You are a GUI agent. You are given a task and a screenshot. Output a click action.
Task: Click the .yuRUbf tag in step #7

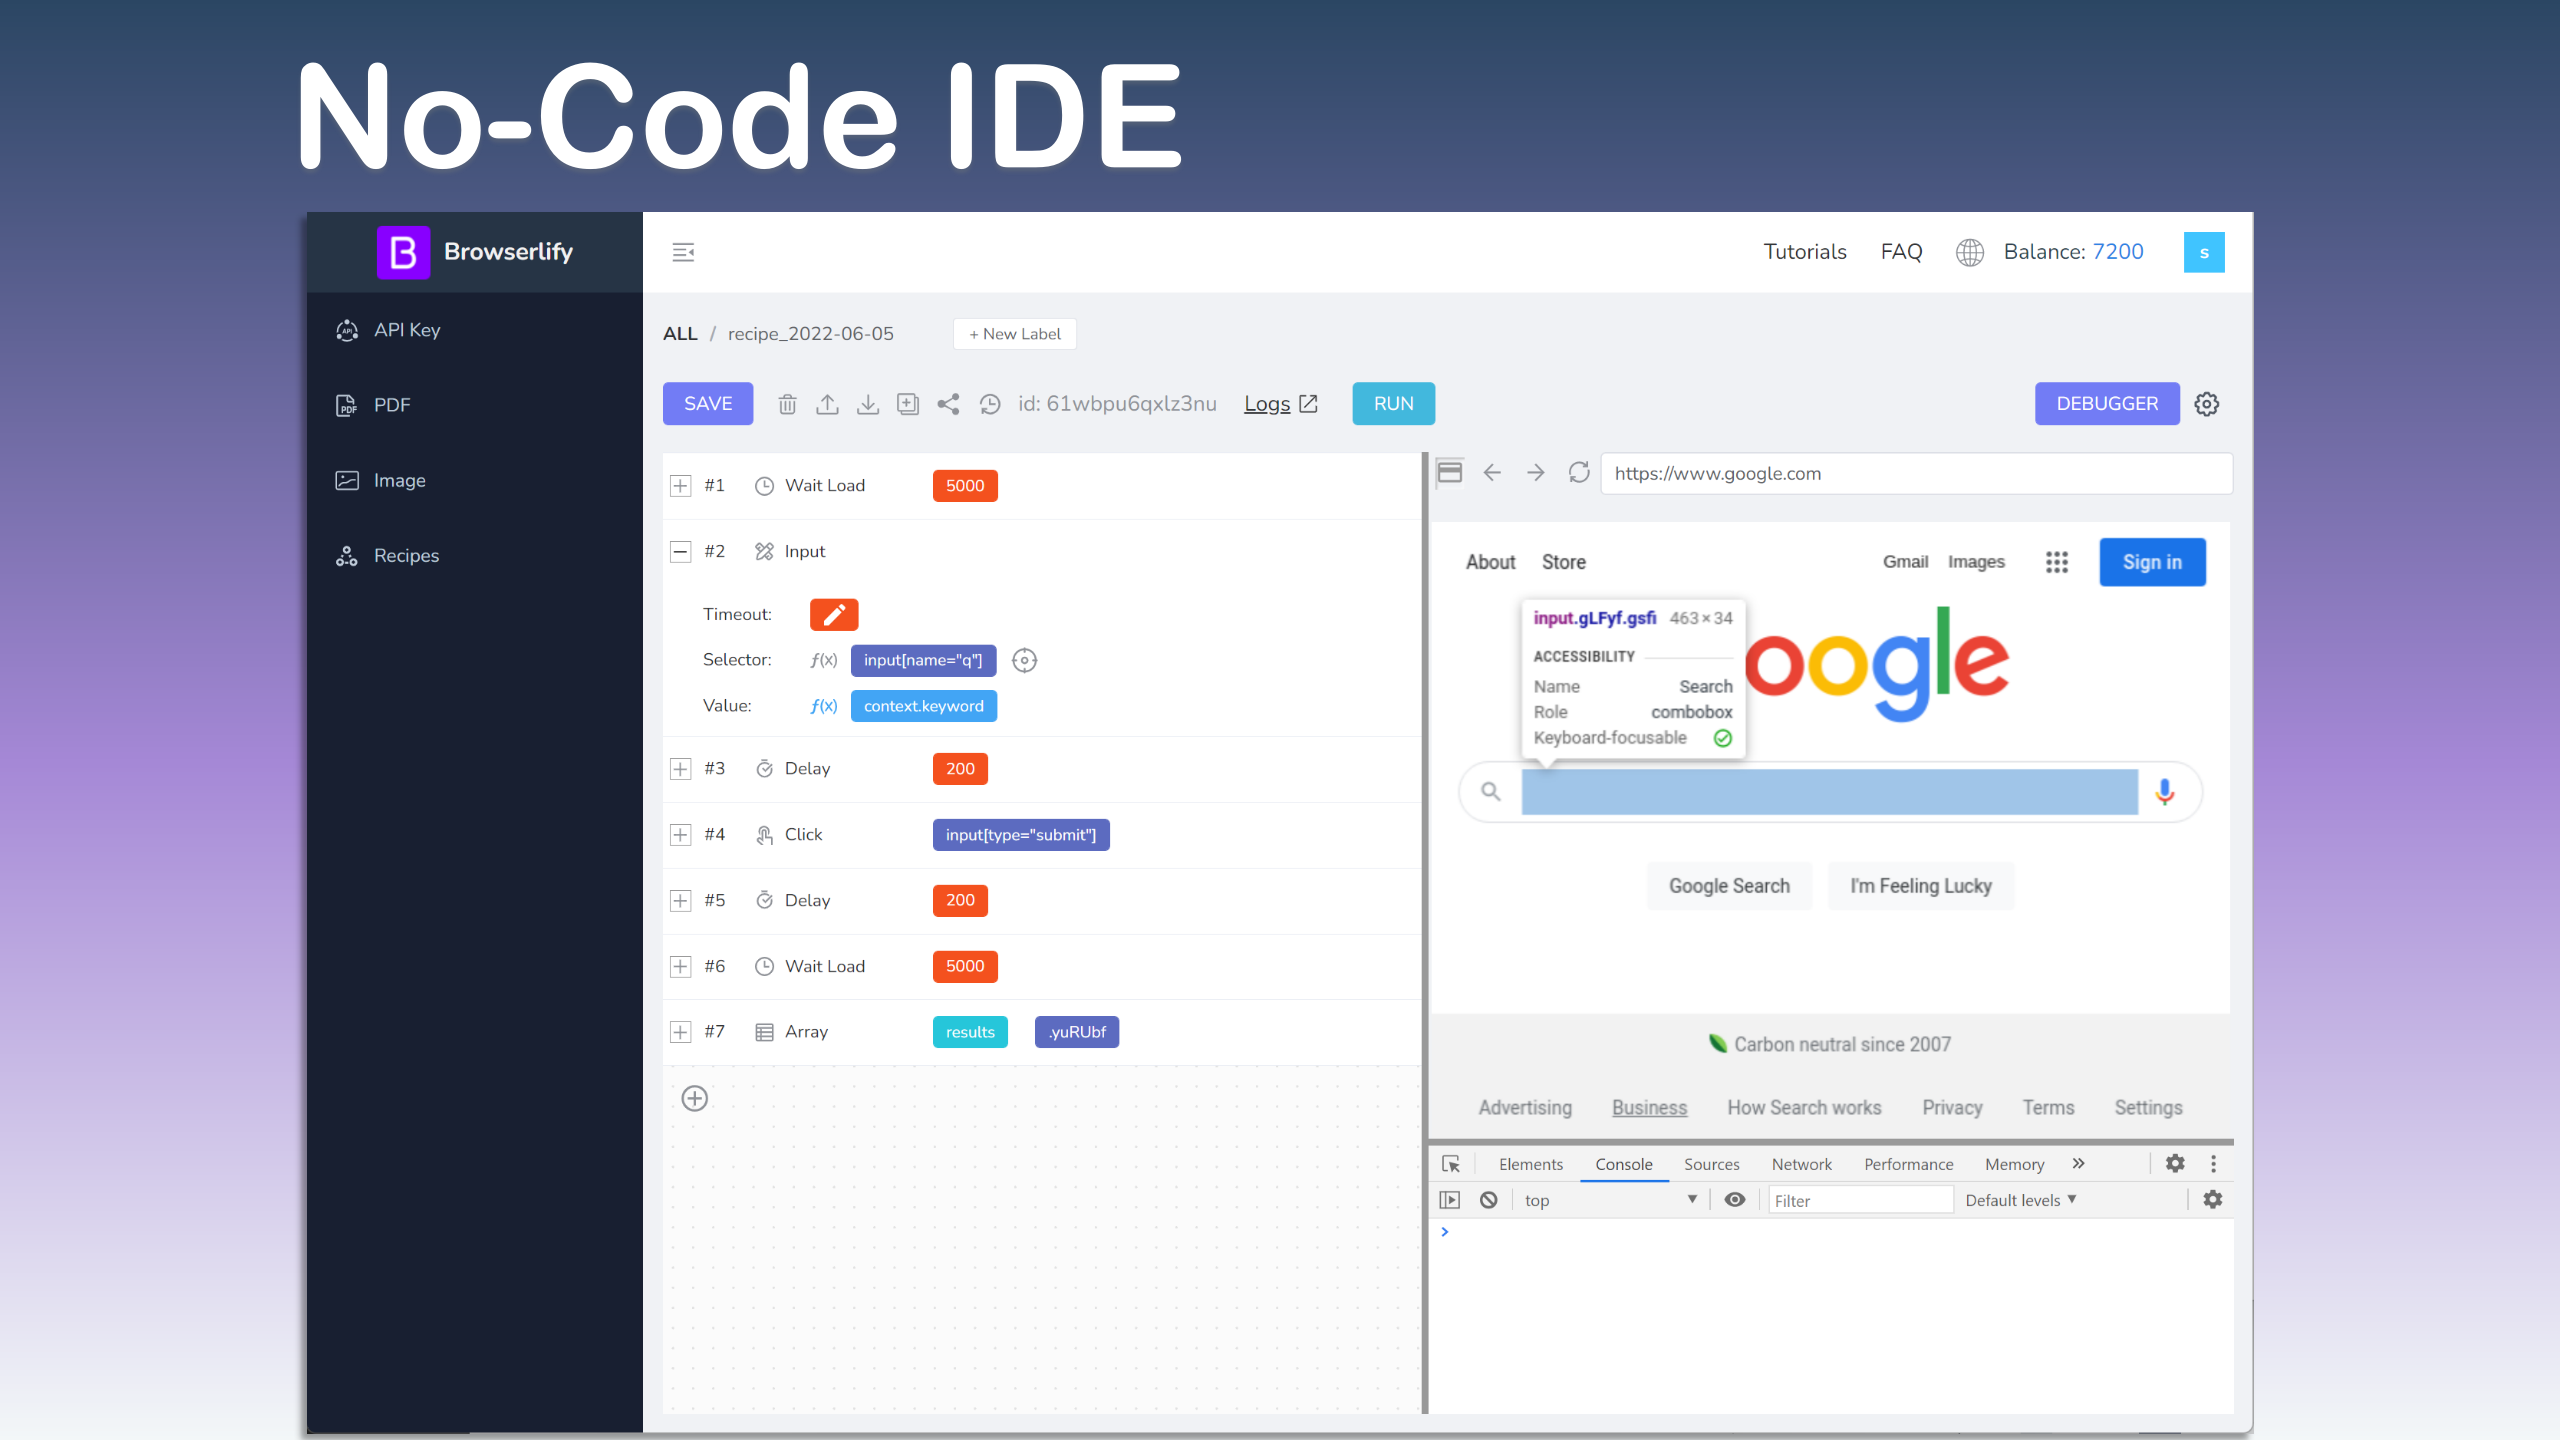(1077, 1032)
